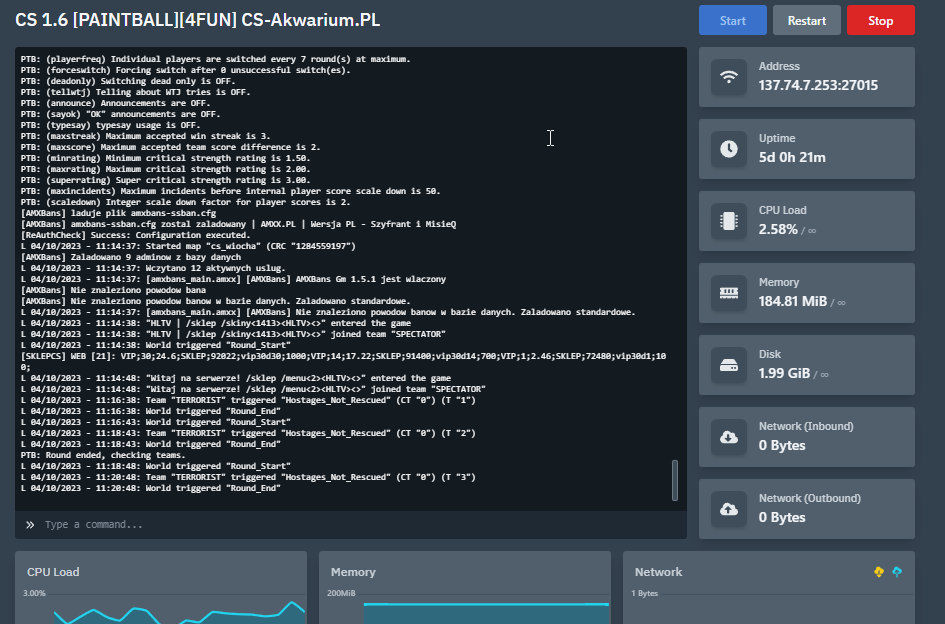945x624 pixels.
Task: Click the wifi icon in Address card
Action: (x=729, y=77)
